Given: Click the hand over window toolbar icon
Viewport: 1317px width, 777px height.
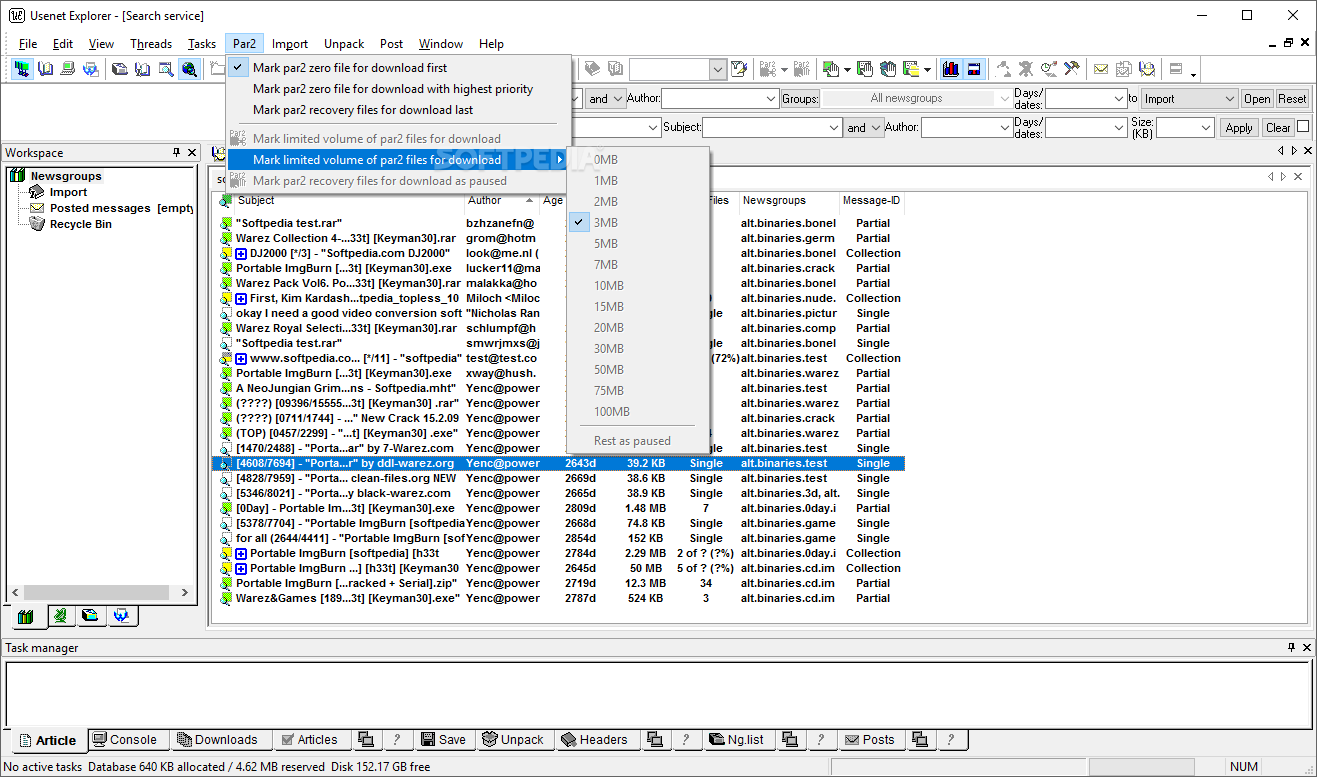Looking at the screenshot, I should point(866,69).
